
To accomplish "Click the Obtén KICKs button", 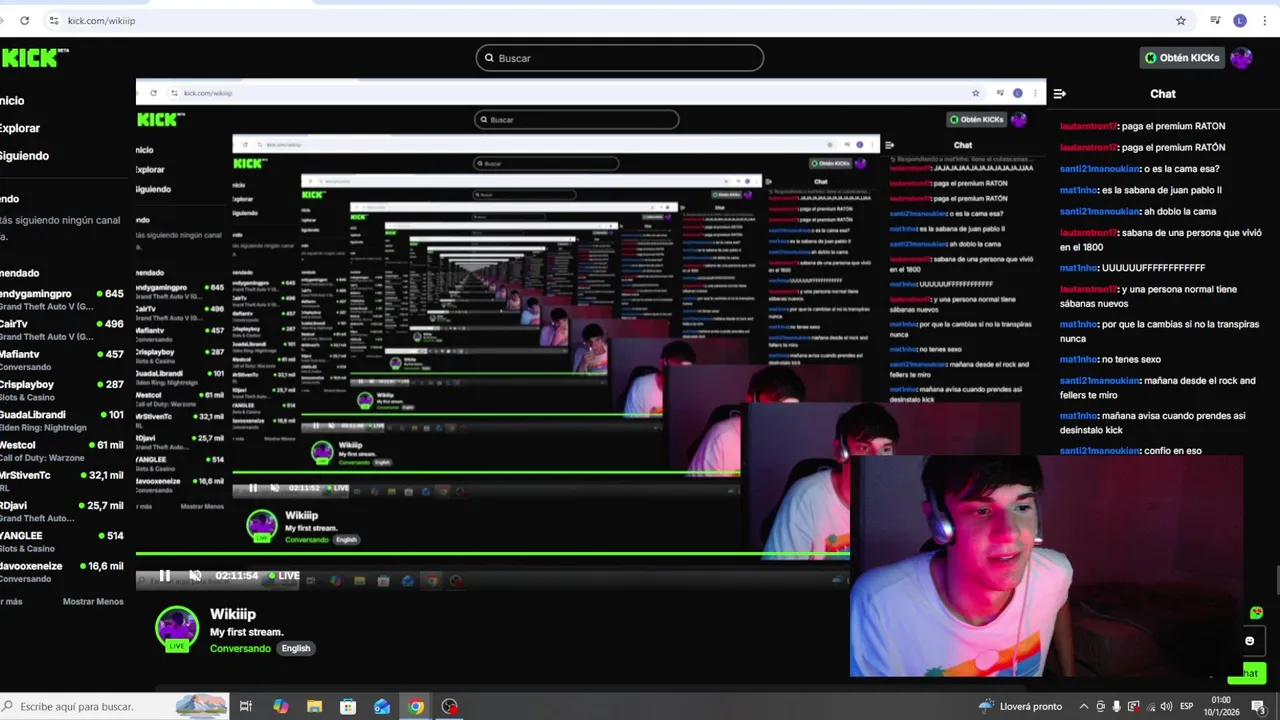I will coord(1182,58).
